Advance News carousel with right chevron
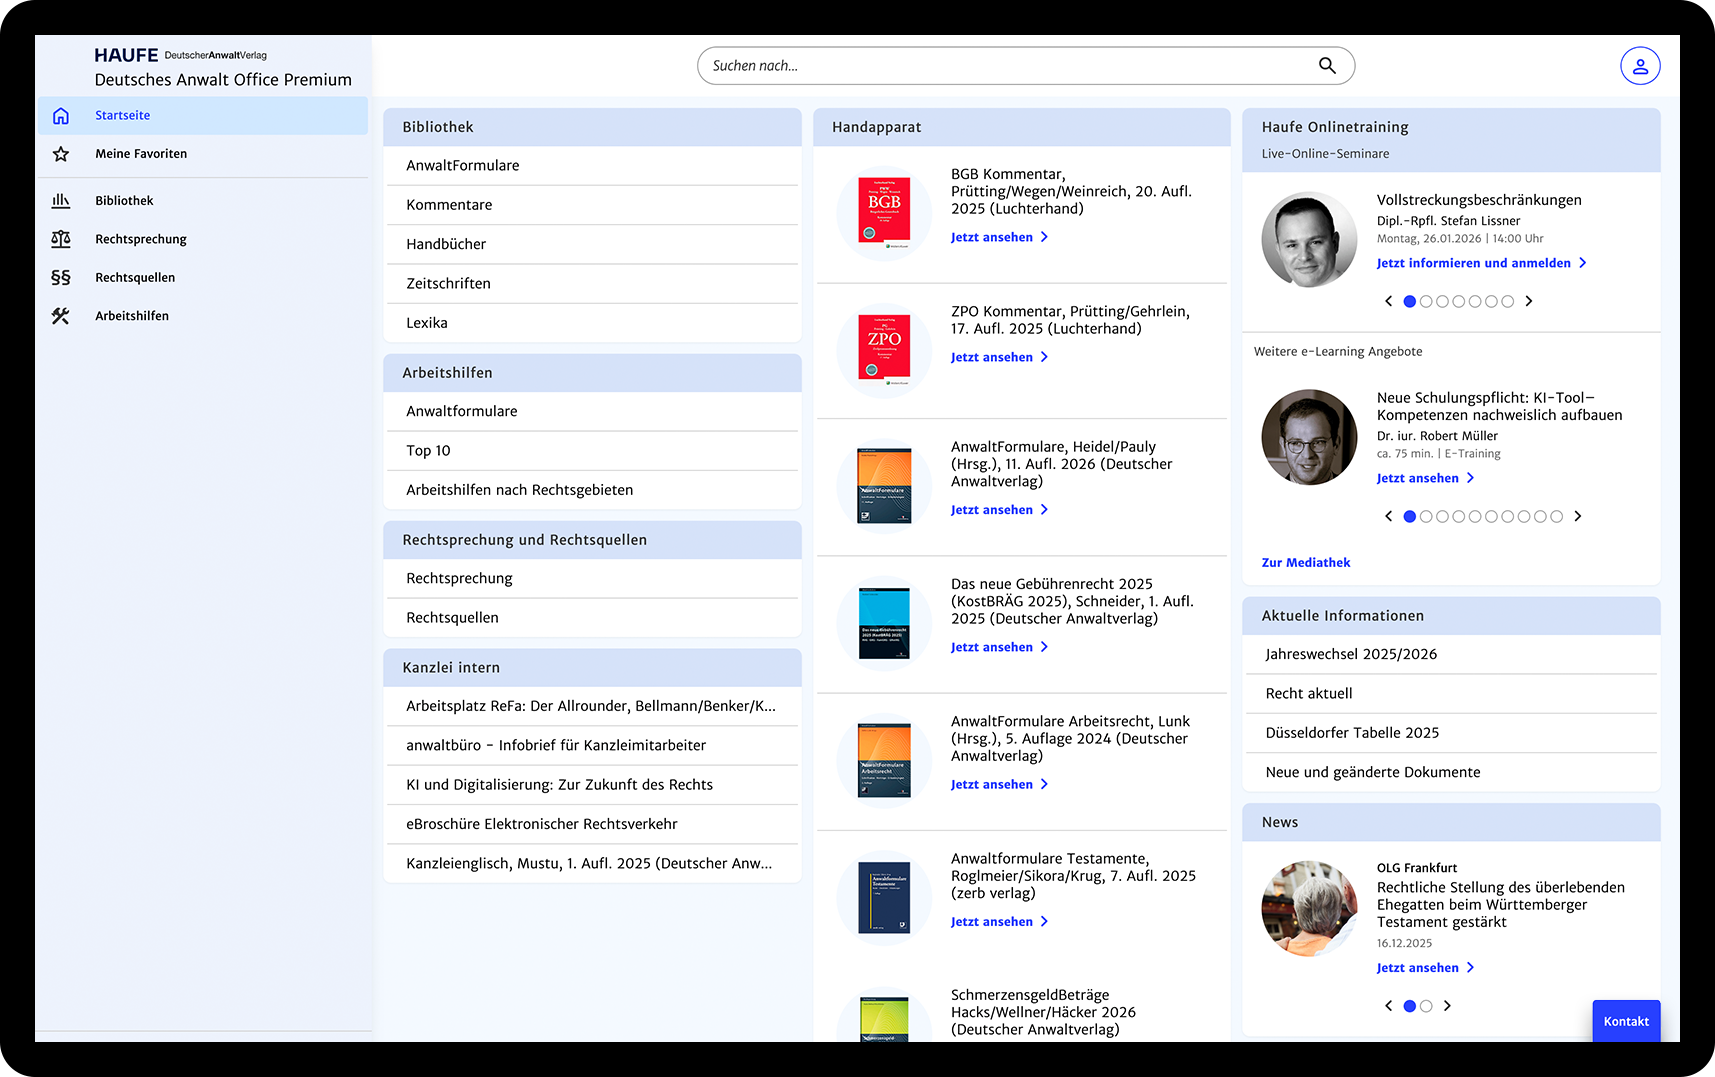The height and width of the screenshot is (1077, 1715). (1447, 1006)
